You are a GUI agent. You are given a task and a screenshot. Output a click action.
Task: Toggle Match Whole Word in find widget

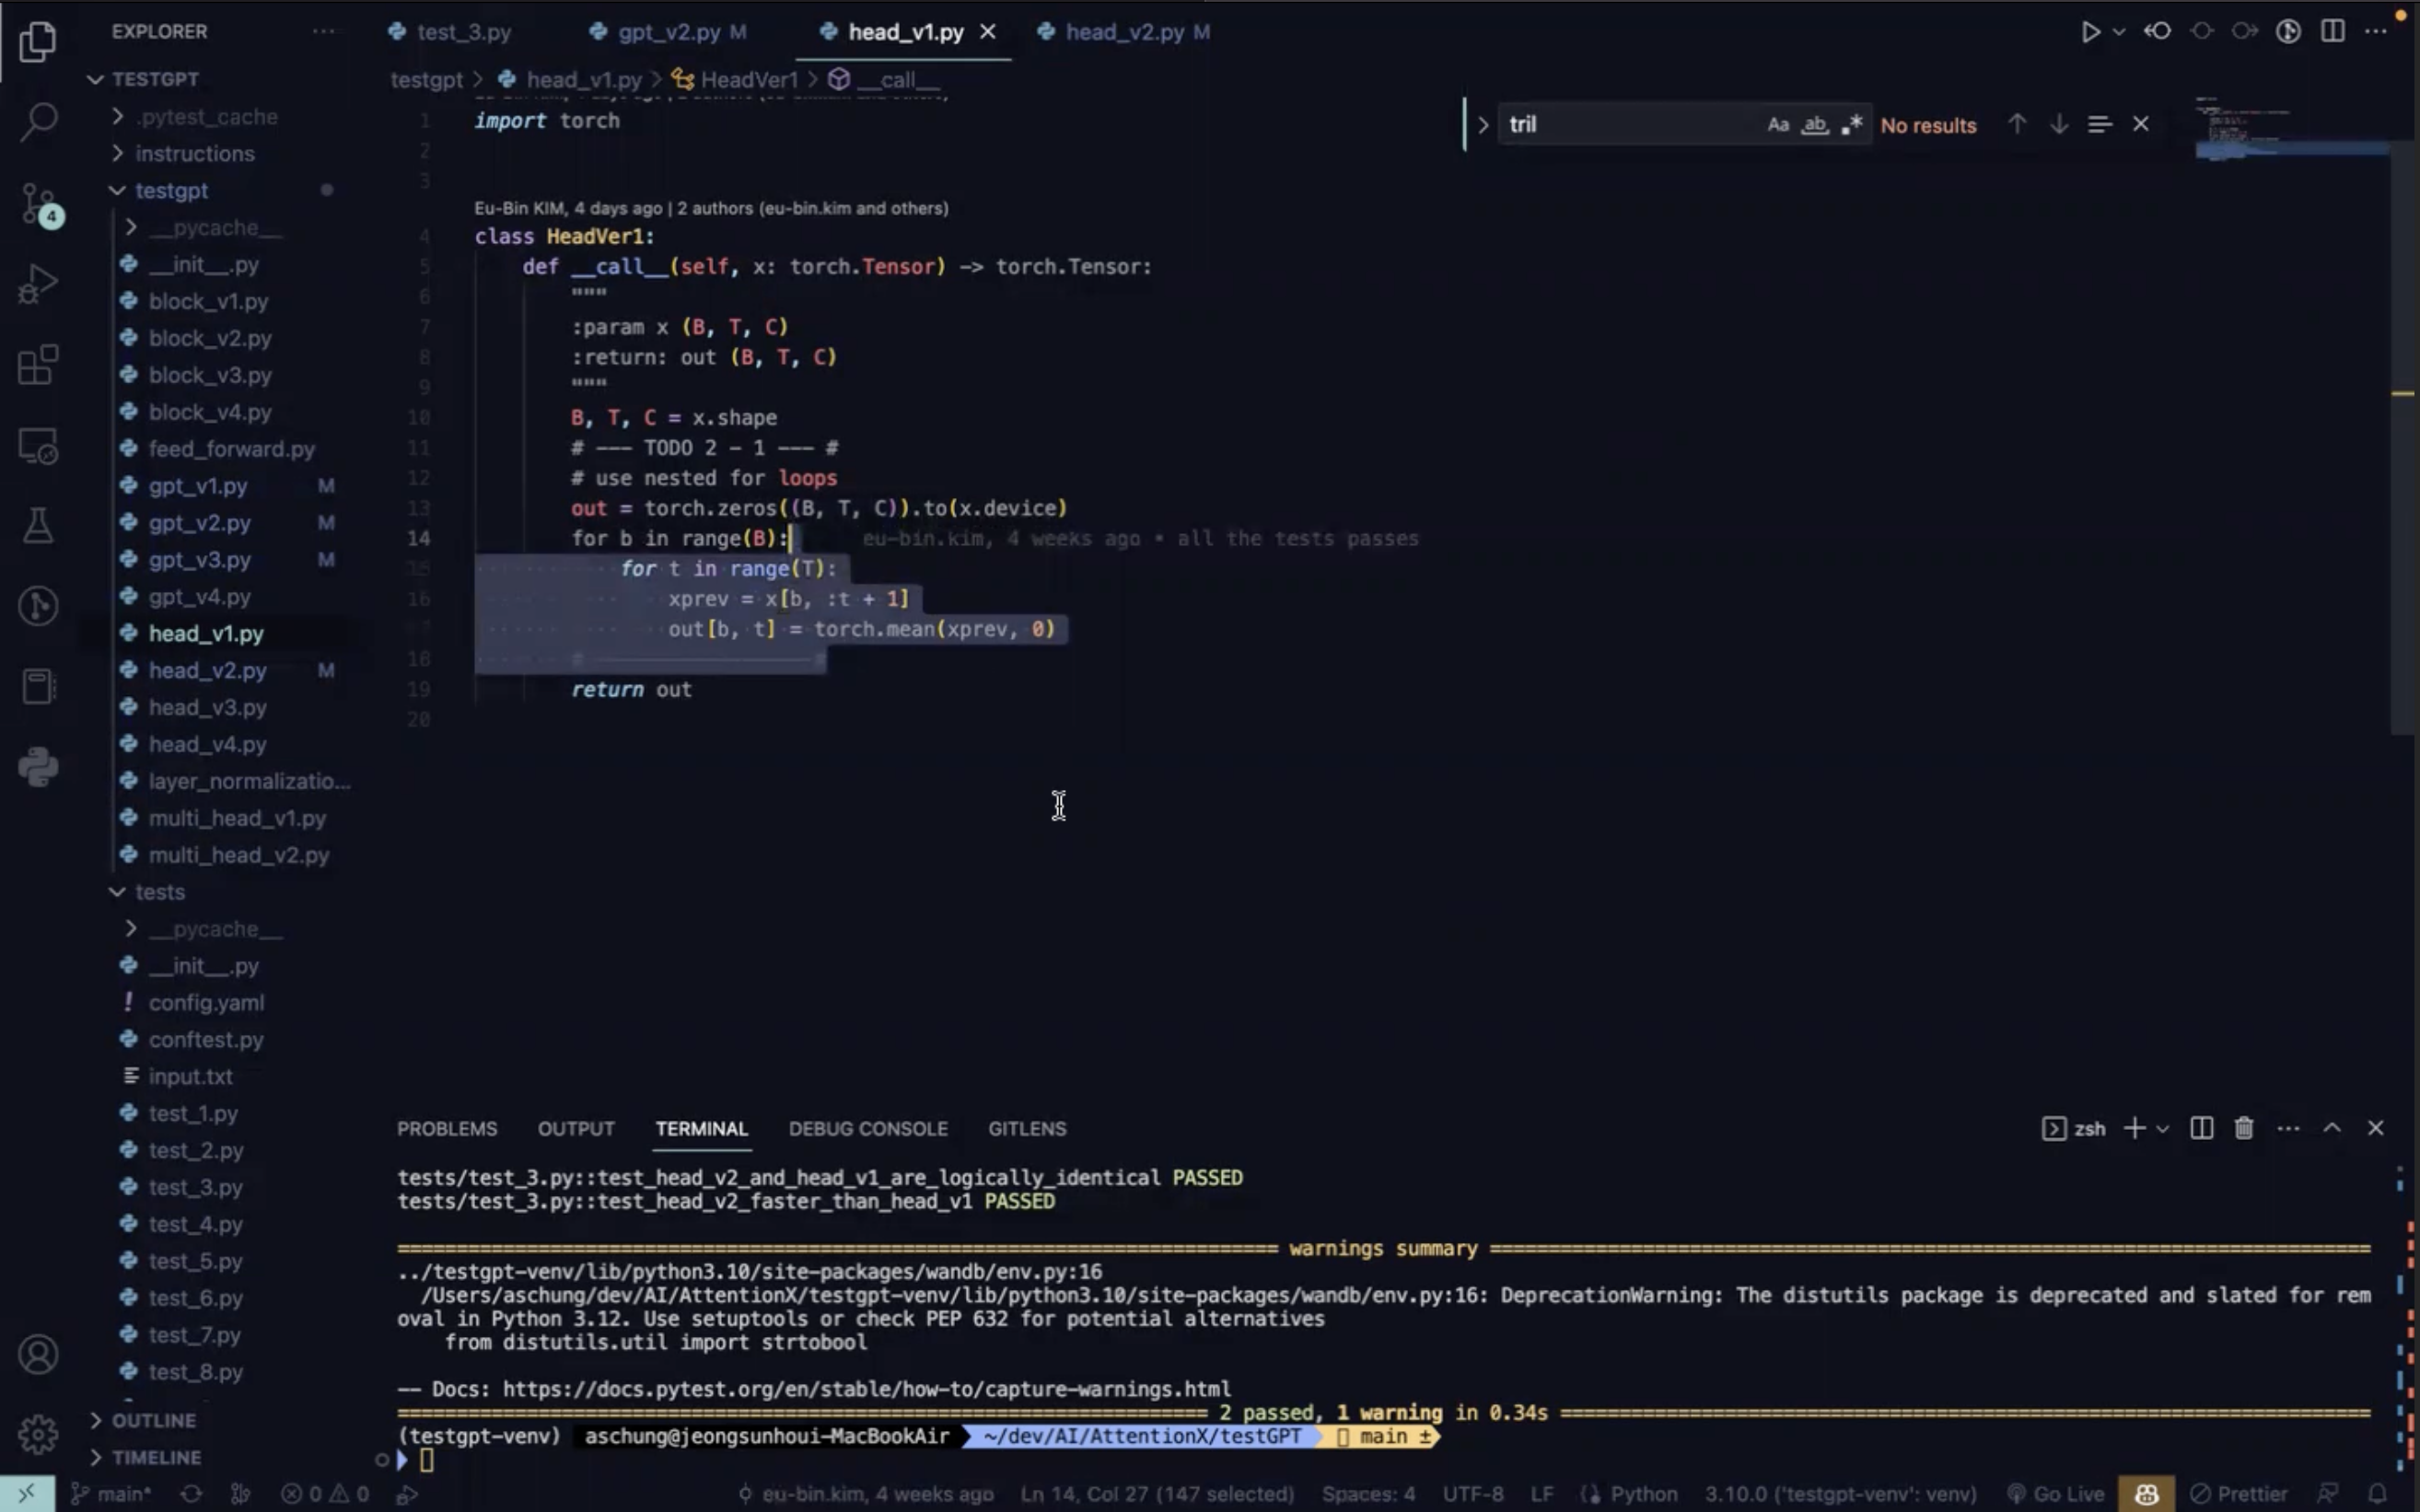tap(1814, 125)
